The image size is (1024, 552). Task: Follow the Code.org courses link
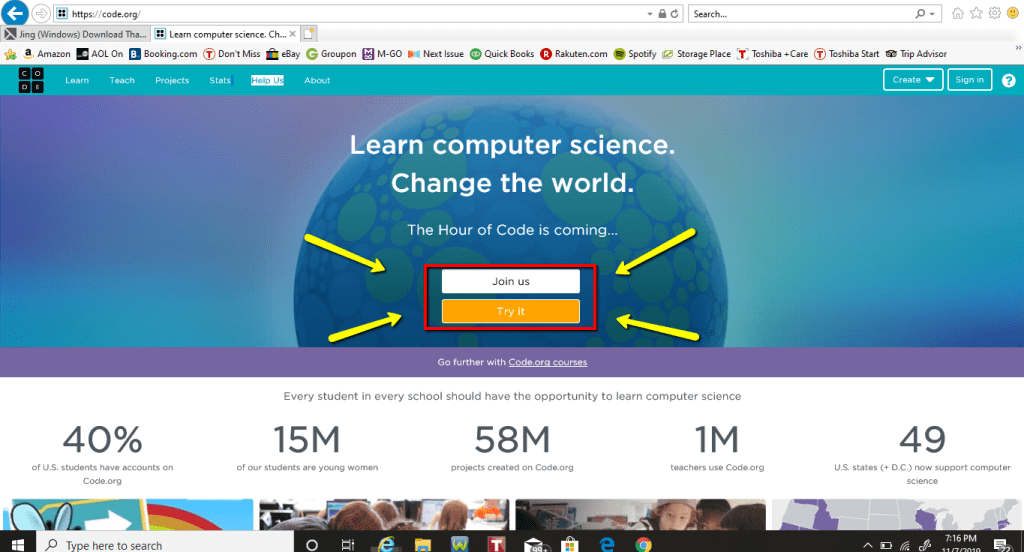click(547, 362)
